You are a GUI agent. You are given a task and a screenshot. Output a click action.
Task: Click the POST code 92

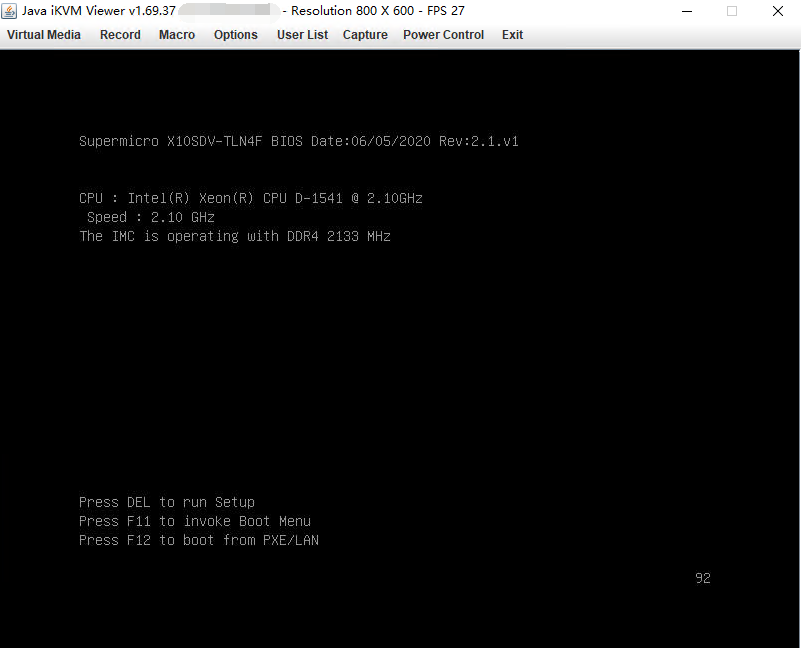pyautogui.click(x=703, y=578)
